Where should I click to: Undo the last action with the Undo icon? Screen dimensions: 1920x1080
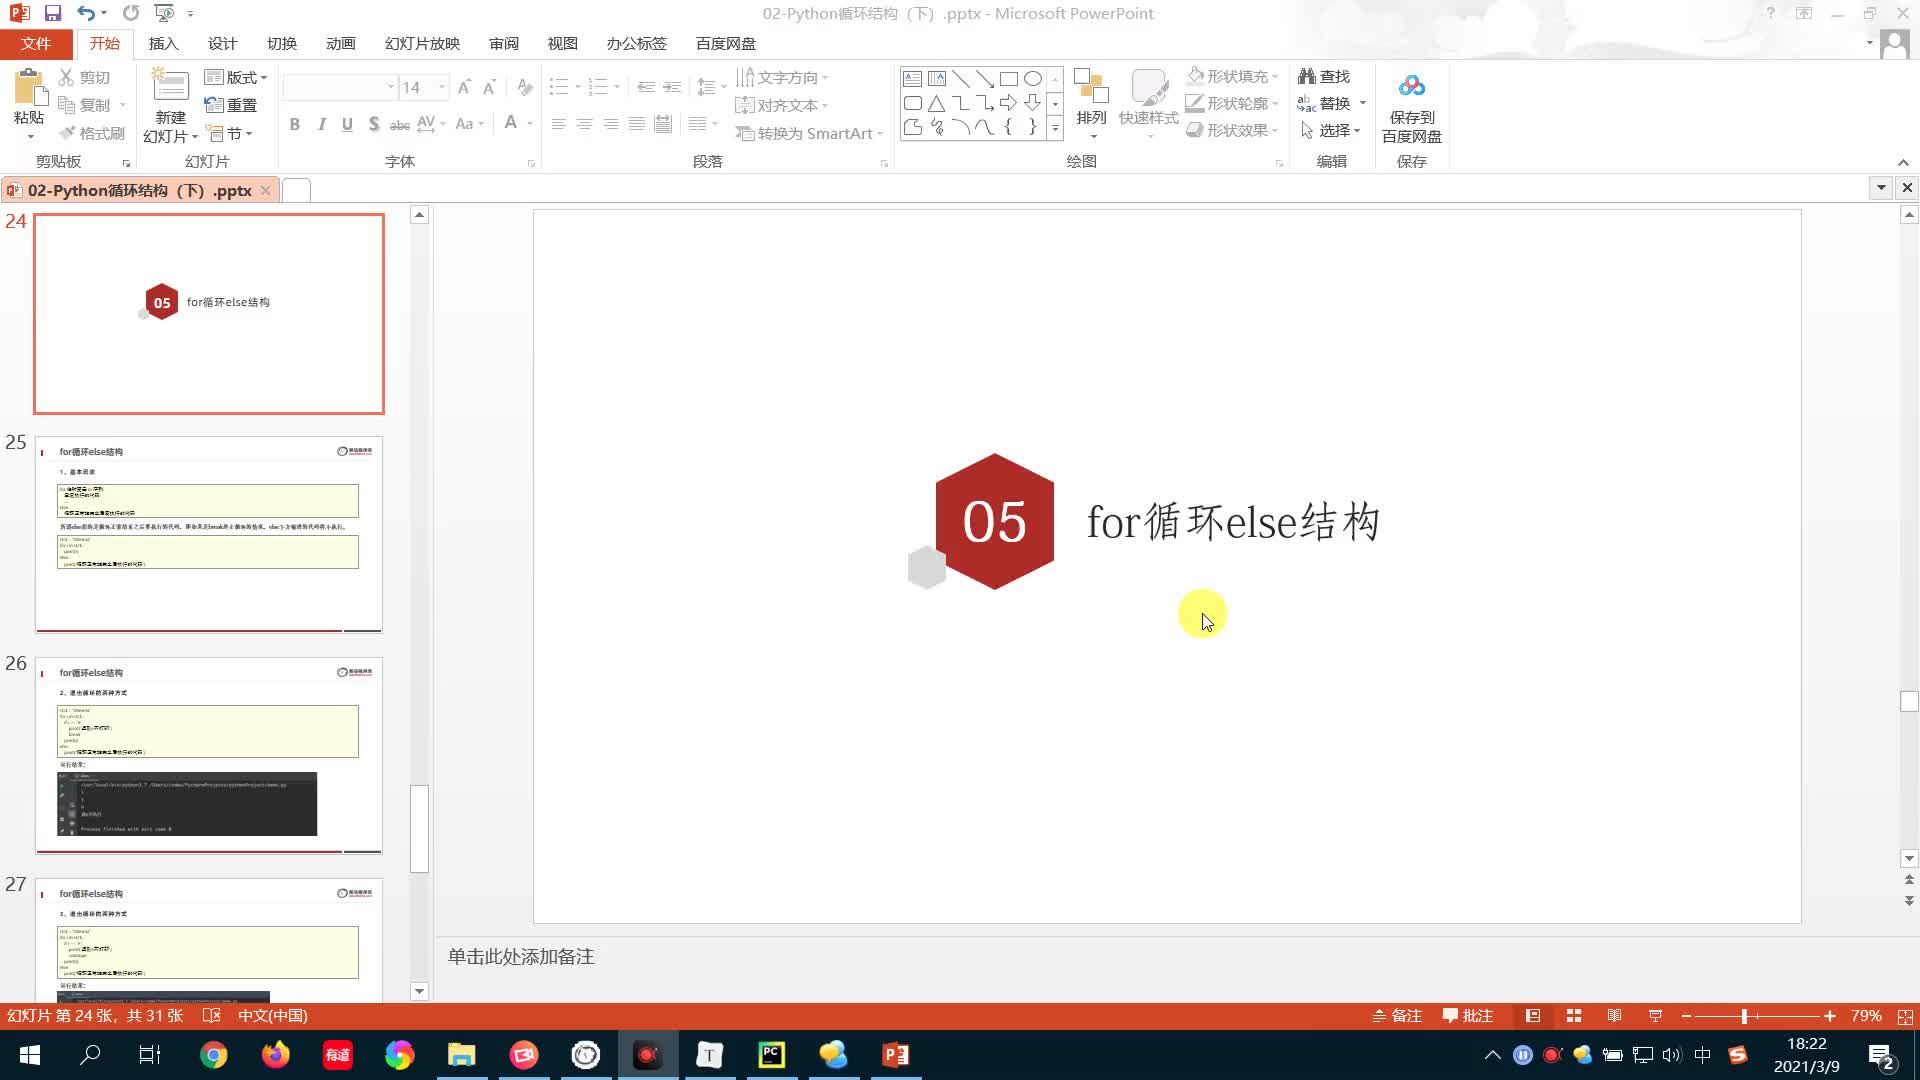coord(86,13)
